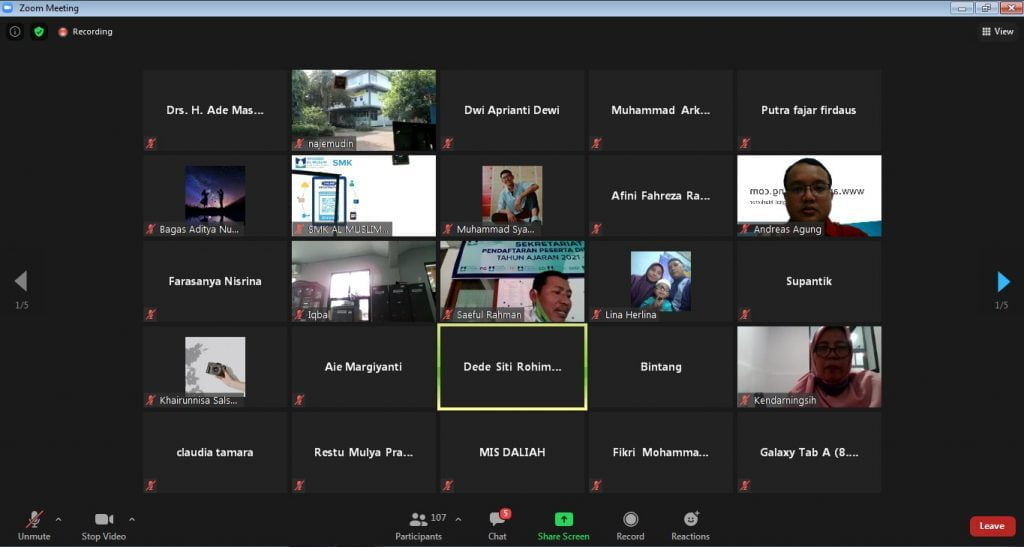This screenshot has width=1024, height=547.
Task: Click muted mic icon on Supantik tile
Action: tap(745, 314)
